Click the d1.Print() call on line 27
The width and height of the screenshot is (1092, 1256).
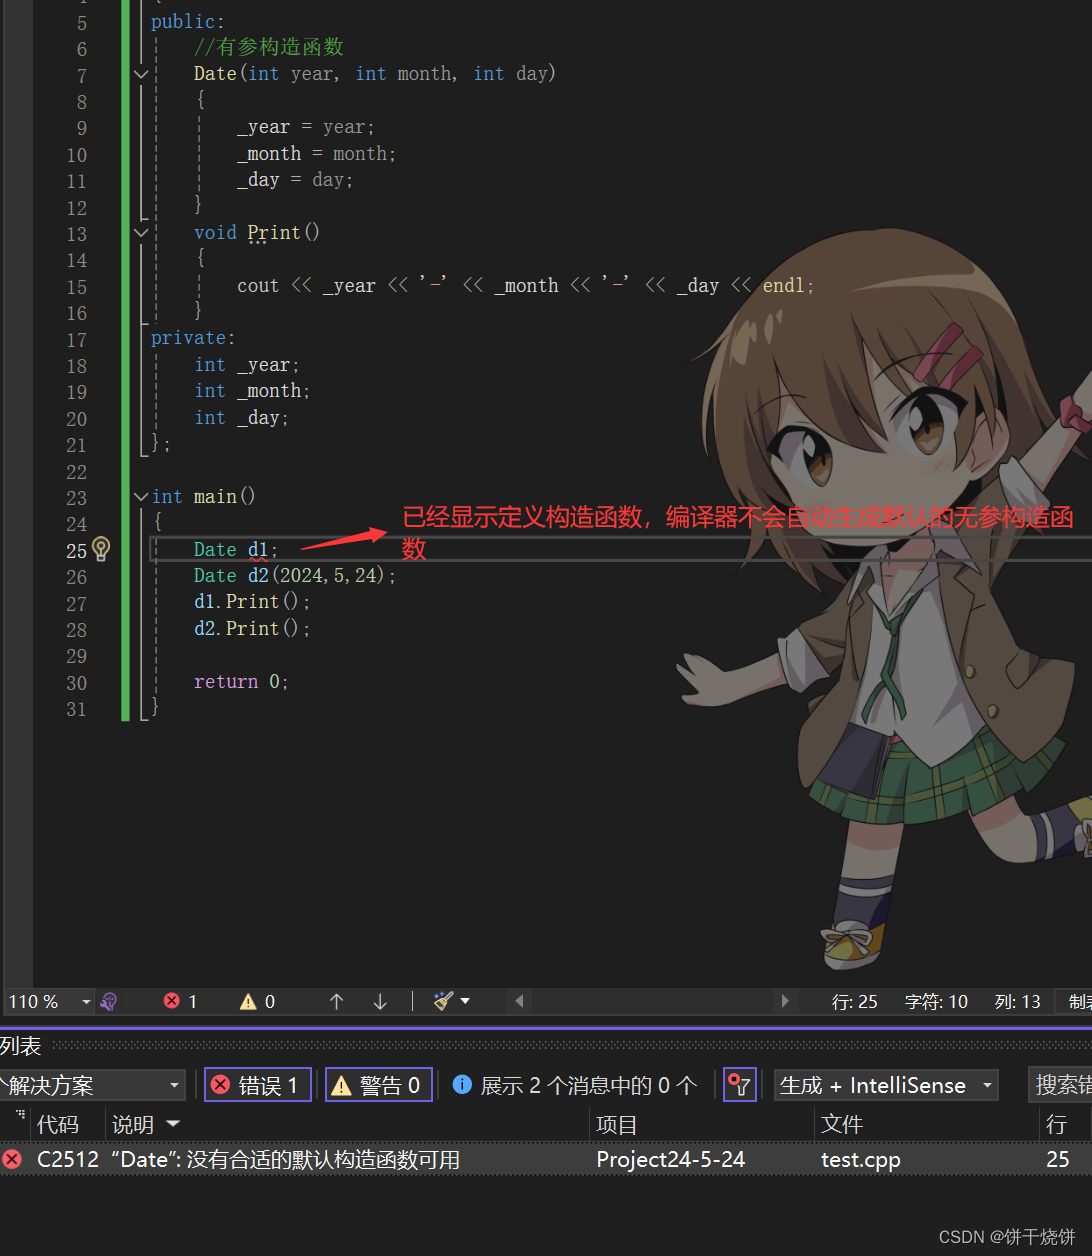click(x=252, y=602)
